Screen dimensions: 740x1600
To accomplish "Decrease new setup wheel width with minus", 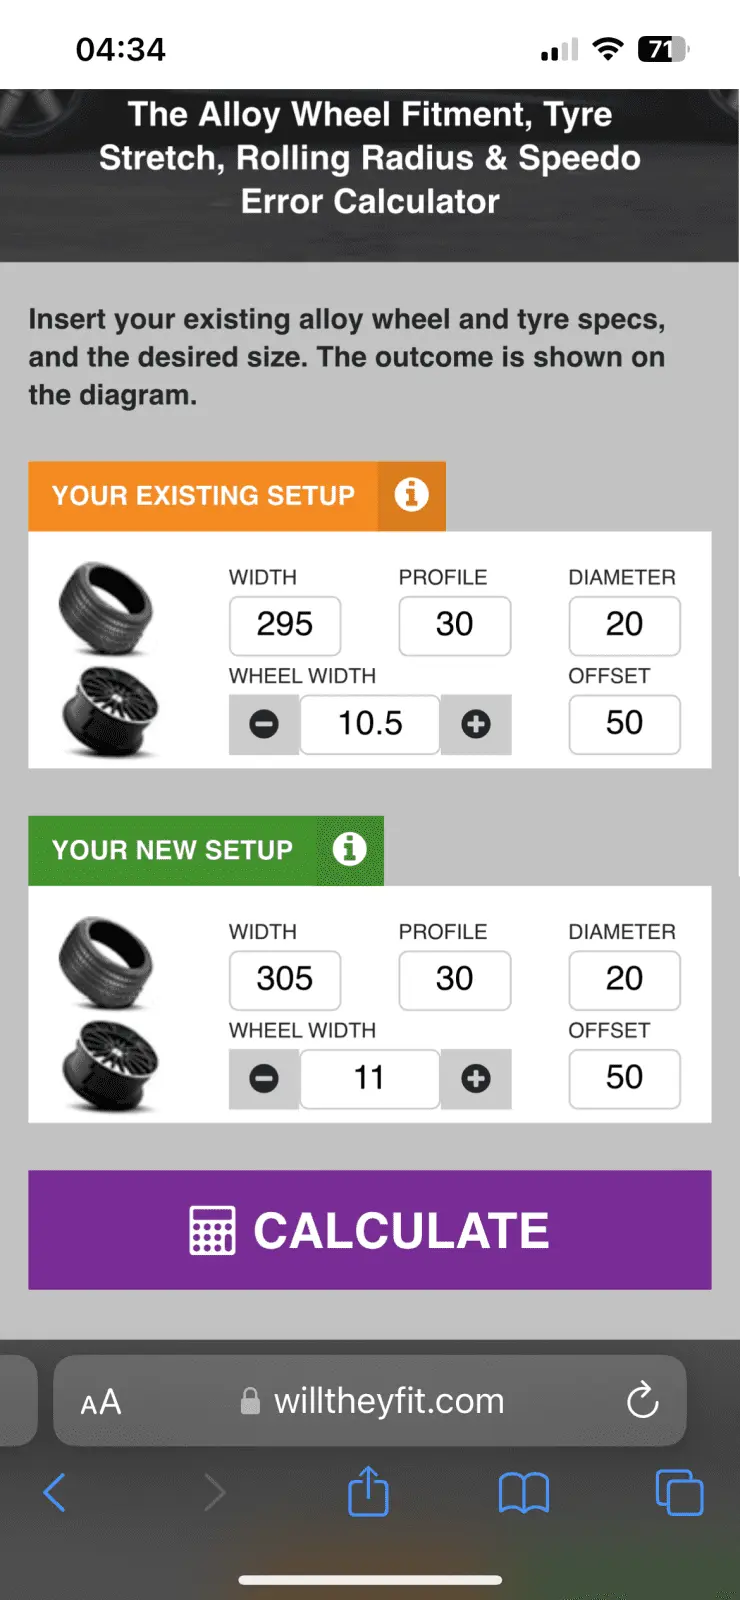I will 264,1078.
